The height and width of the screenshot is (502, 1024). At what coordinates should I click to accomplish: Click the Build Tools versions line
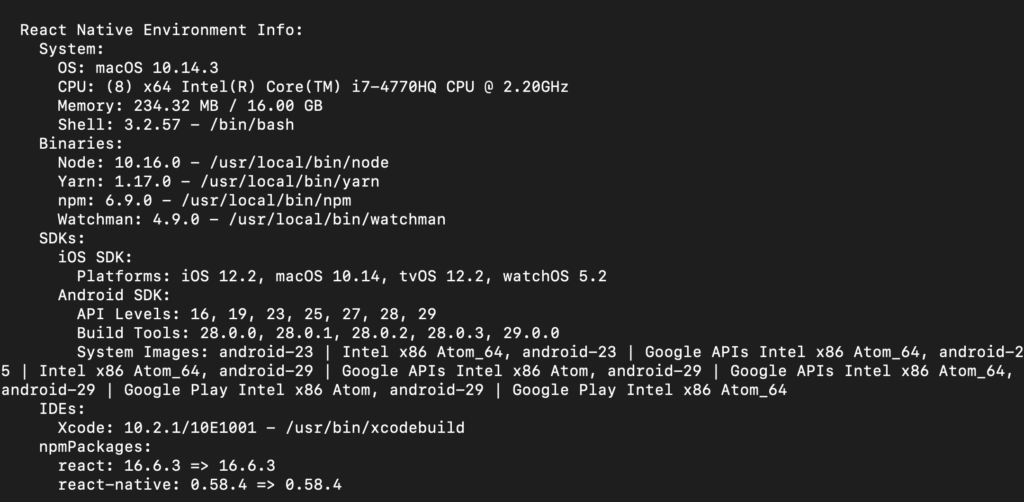click(x=318, y=333)
